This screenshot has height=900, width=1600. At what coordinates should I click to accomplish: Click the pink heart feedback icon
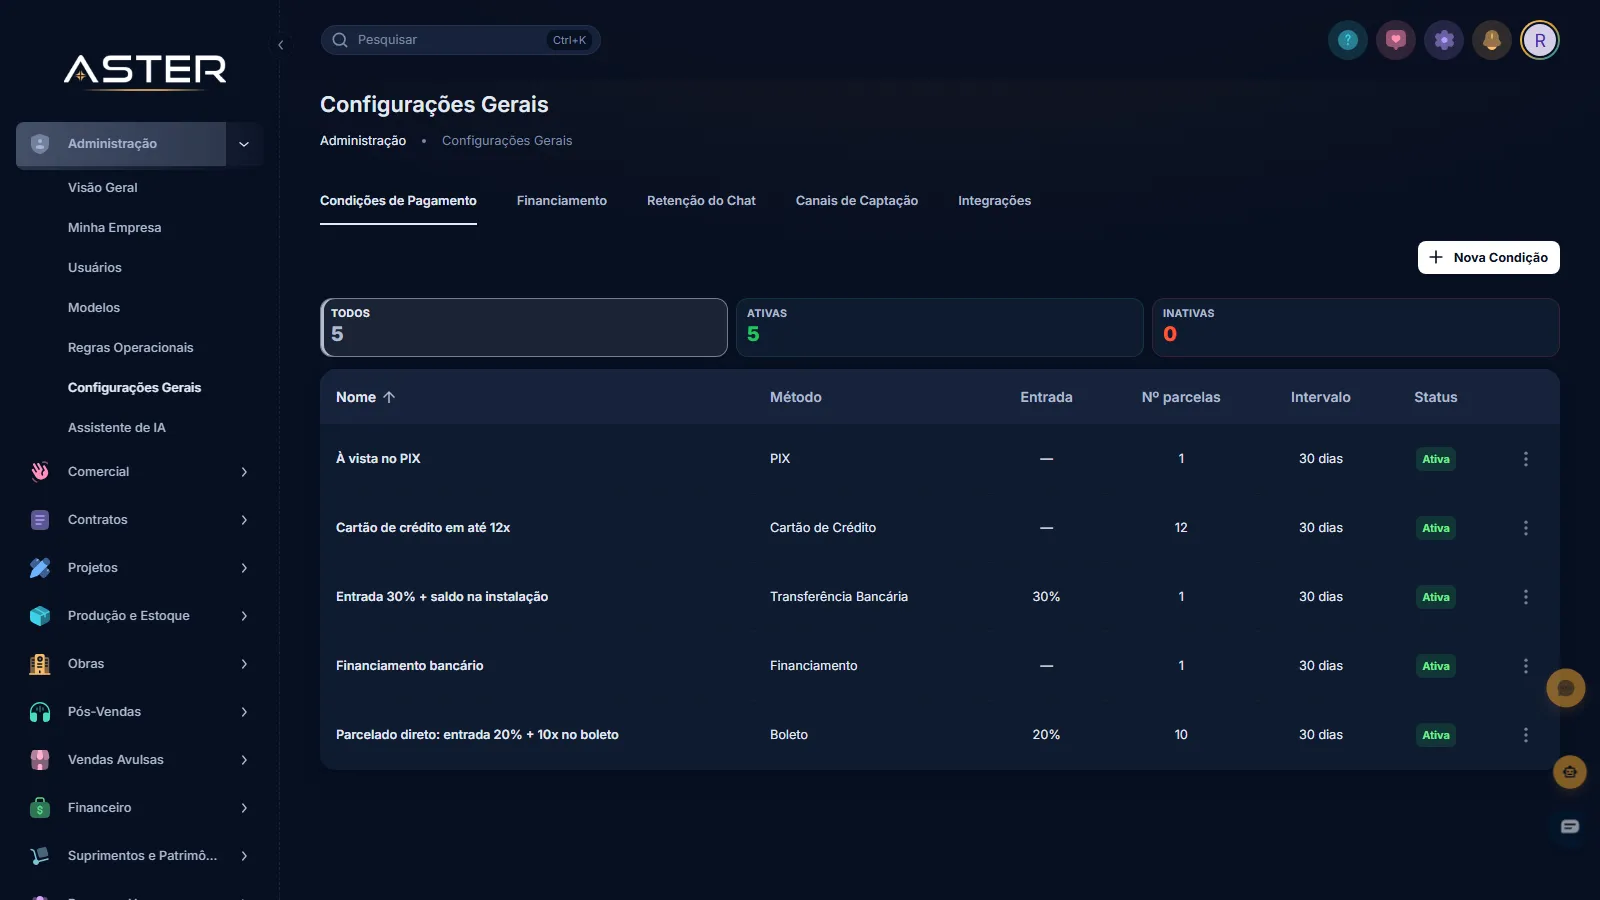[x=1396, y=40]
